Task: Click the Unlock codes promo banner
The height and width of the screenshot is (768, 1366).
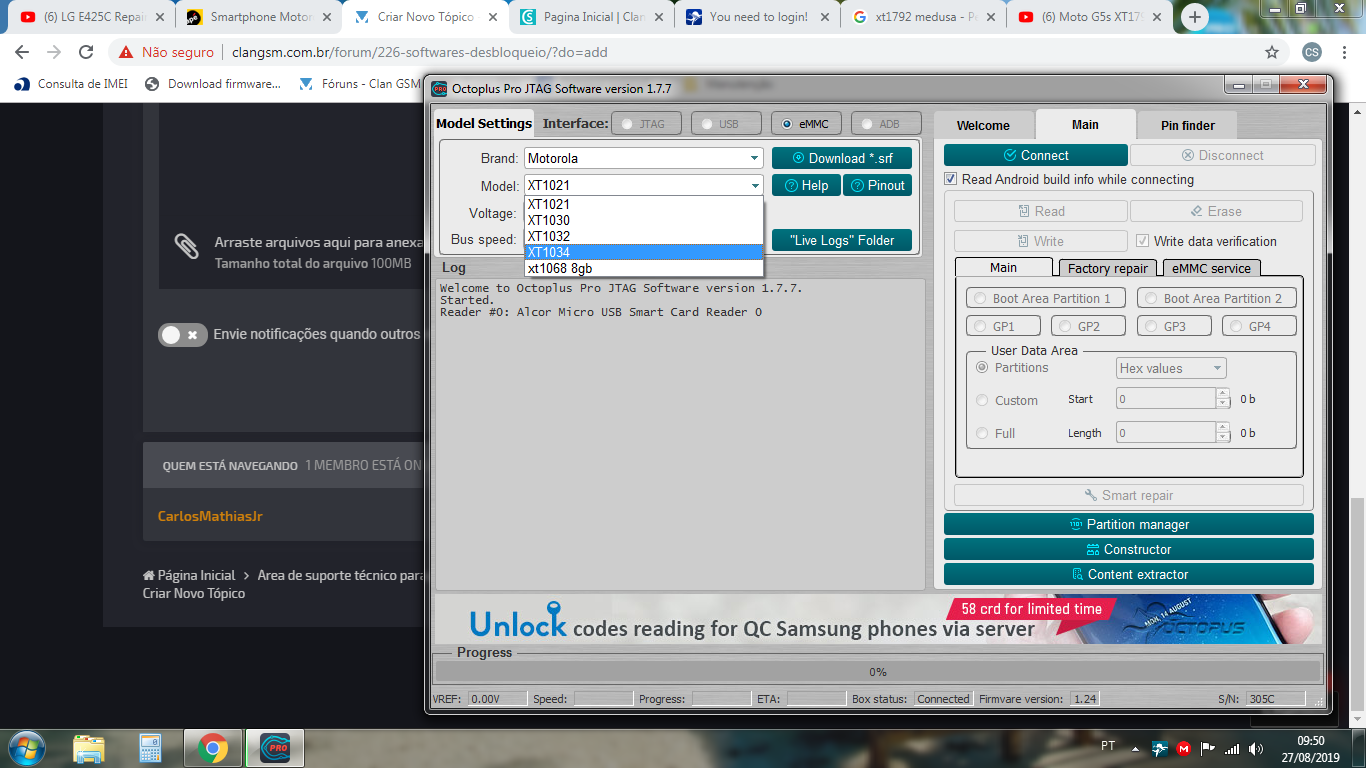Action: [x=878, y=618]
